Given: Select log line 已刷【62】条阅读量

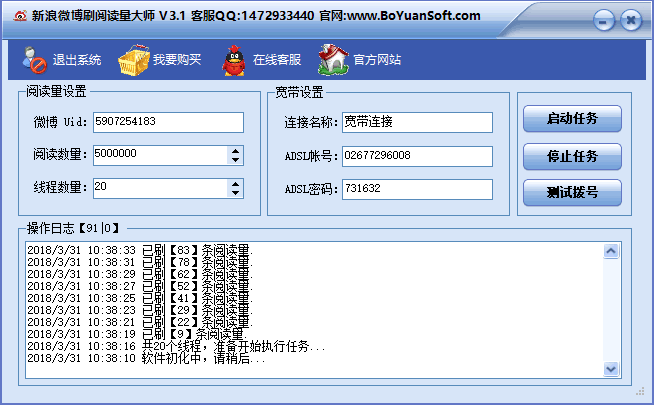Looking at the screenshot, I should tap(140, 274).
